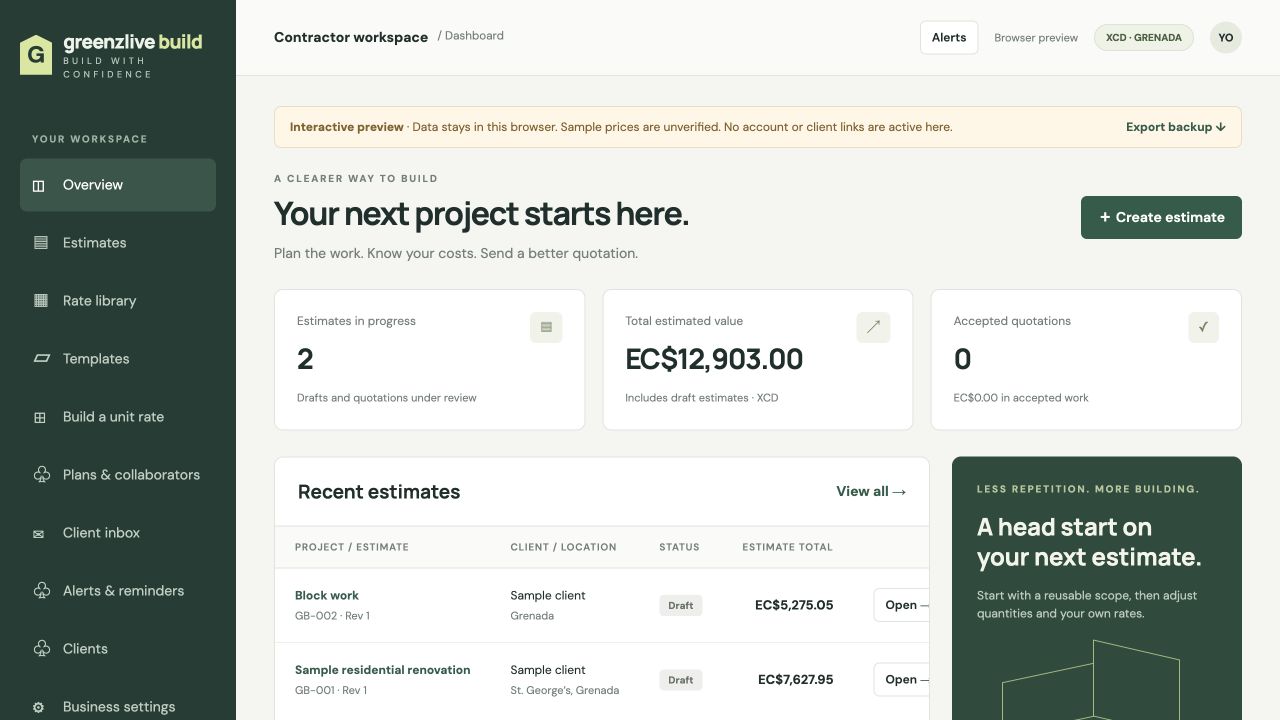This screenshot has width=1280, height=720.
Task: Click the Total estimated value arrow icon
Action: [873, 327]
